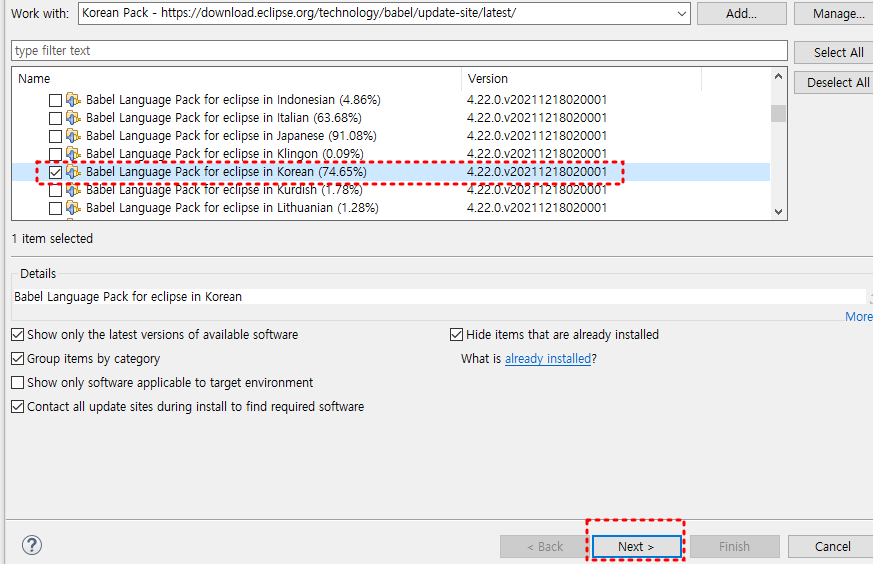Click the Klingon language pack feature icon
This screenshot has width=873, height=564.
click(x=73, y=153)
